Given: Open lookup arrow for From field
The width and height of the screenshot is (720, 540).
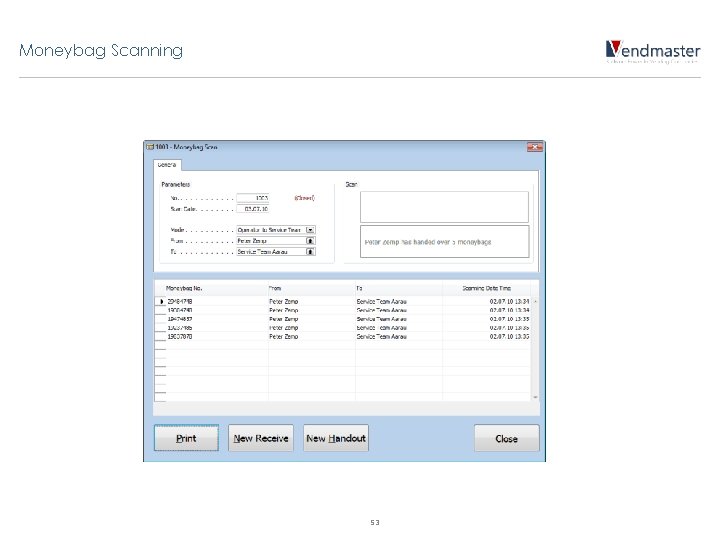Looking at the screenshot, I should click(x=310, y=241).
